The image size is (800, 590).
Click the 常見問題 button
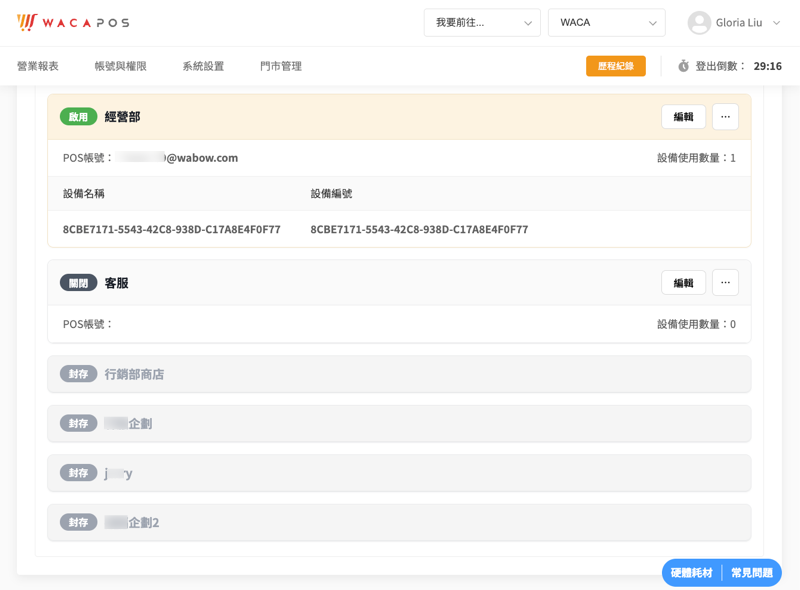pos(752,573)
